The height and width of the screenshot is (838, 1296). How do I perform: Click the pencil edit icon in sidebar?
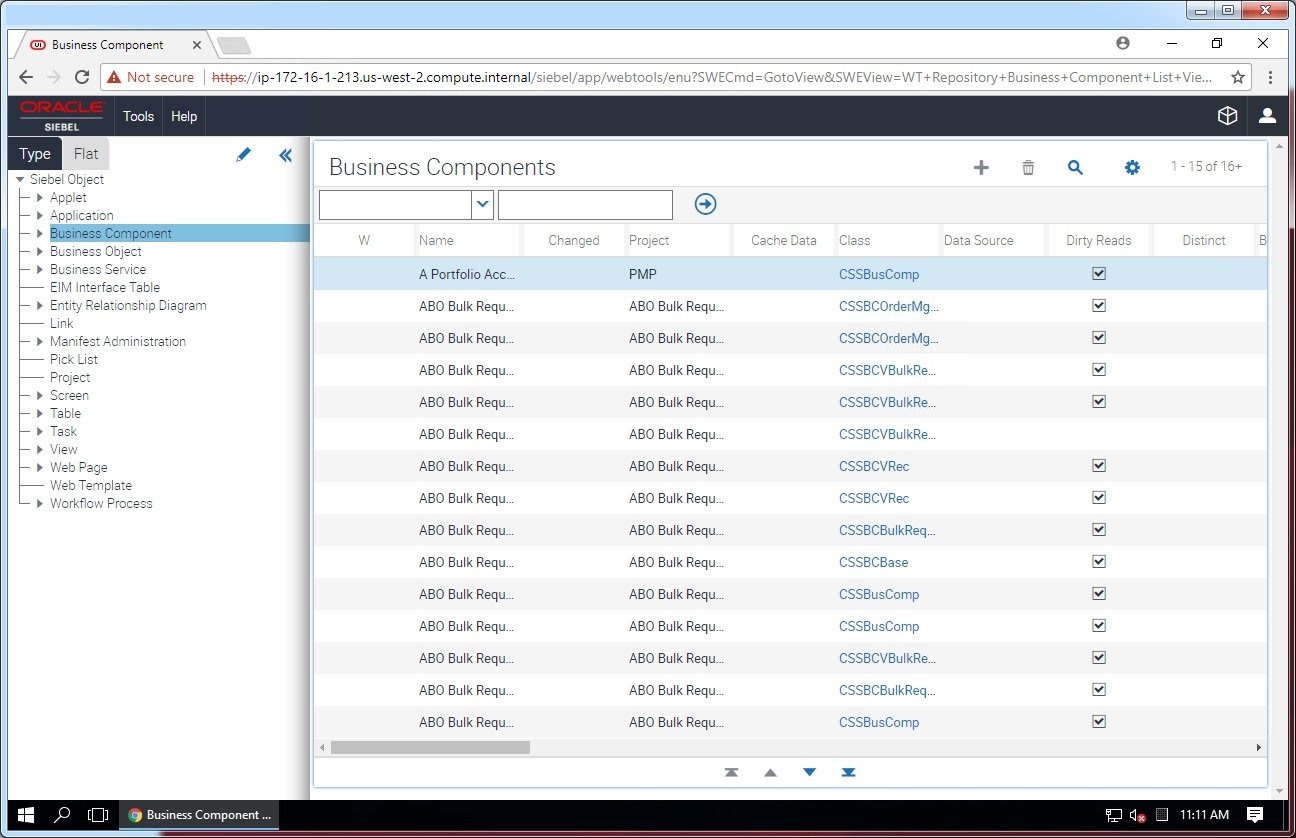243,155
